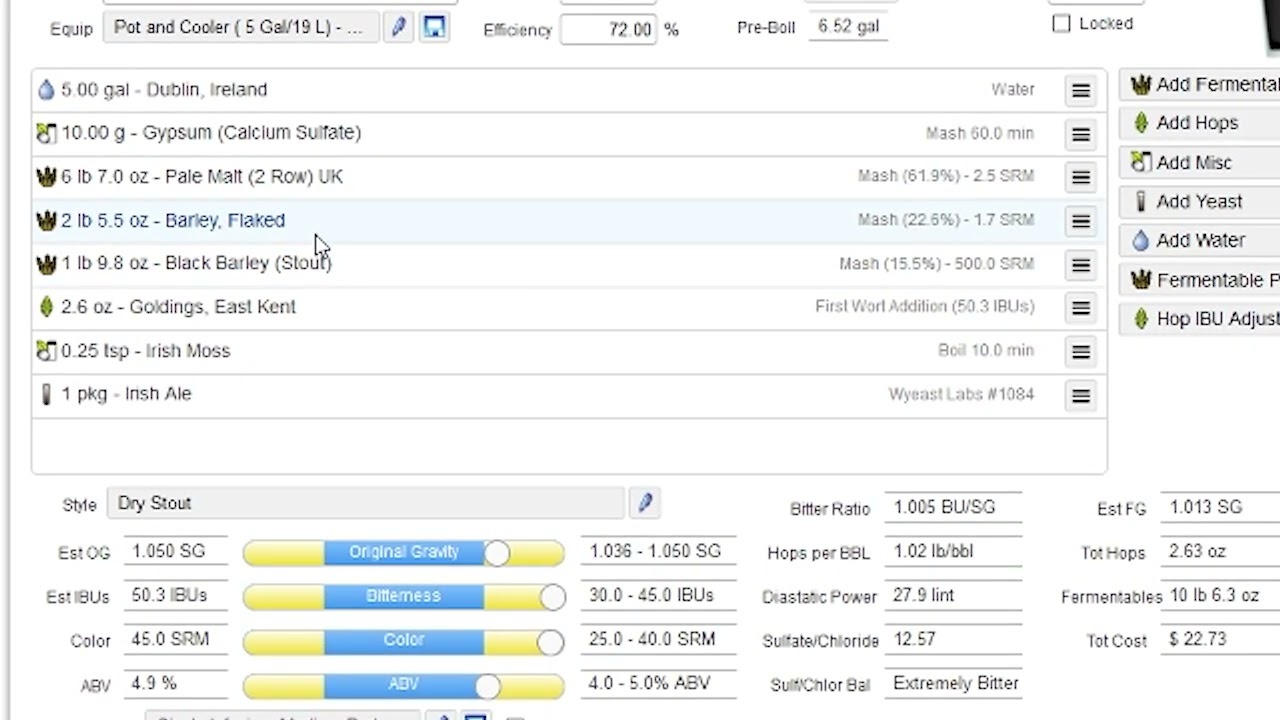1280x720 pixels.
Task: Click hop icon beside Goldings, East Kent
Action: click(46, 307)
